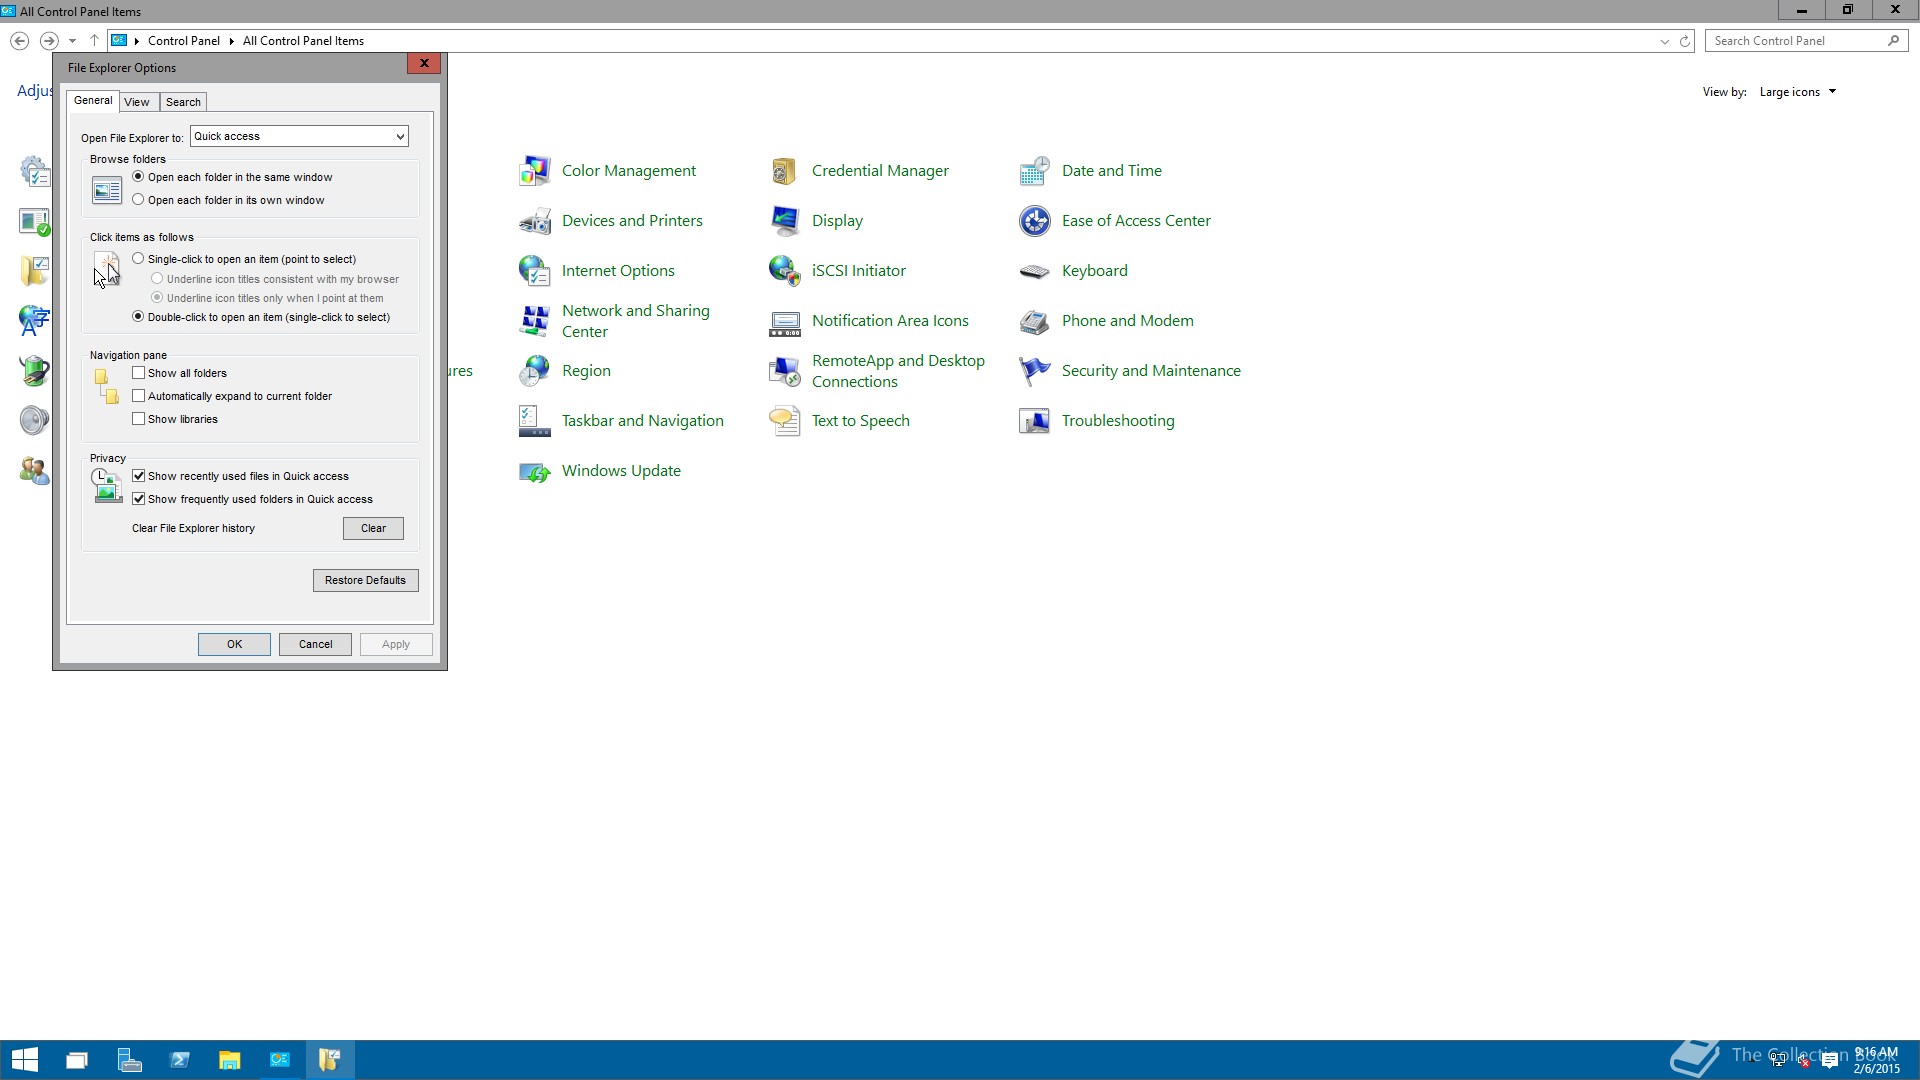Select Open each folder in its own window
The width and height of the screenshot is (1920, 1080).
coord(139,200)
